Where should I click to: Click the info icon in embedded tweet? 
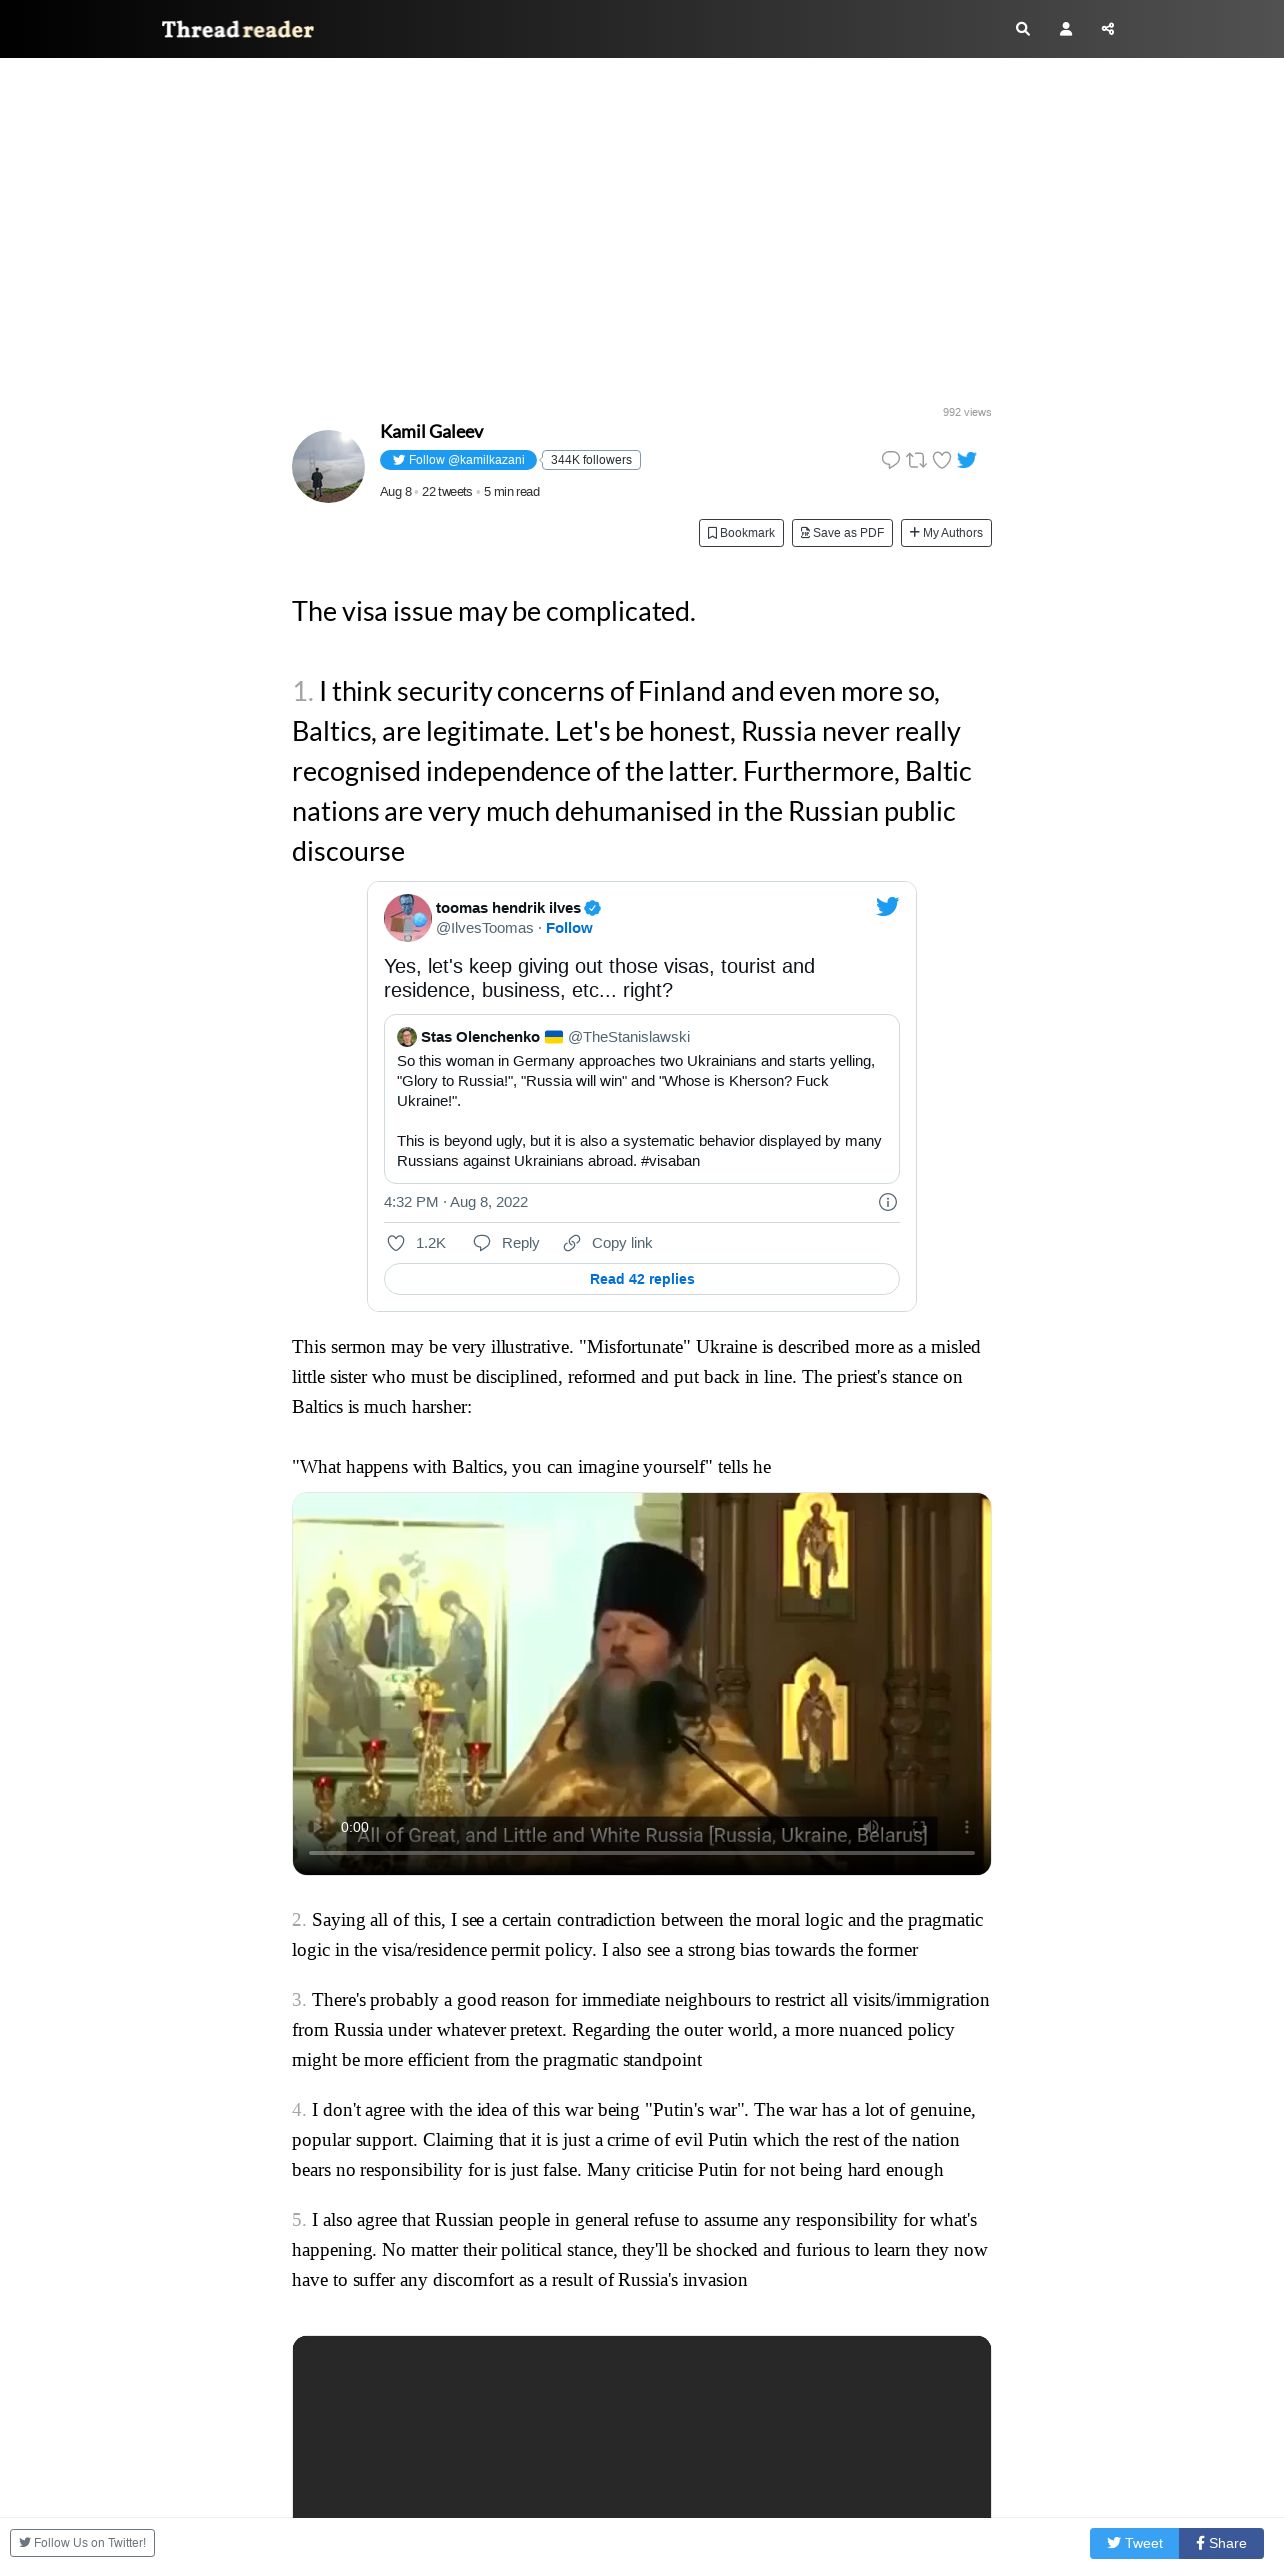pos(888,1202)
